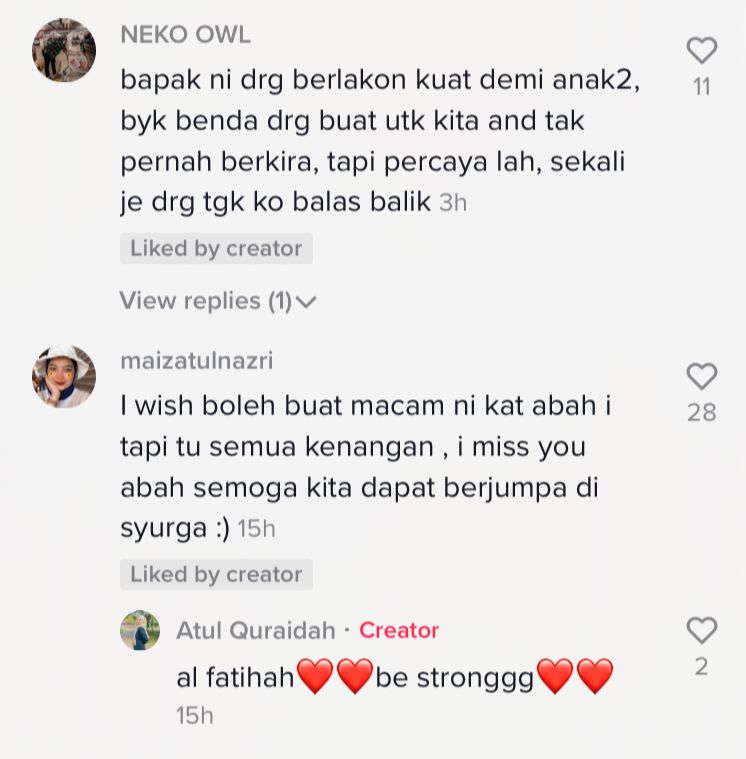Viewport: 746px width, 759px height.
Task: Click the al fatihah be stronggg reply
Action: pos(395,677)
